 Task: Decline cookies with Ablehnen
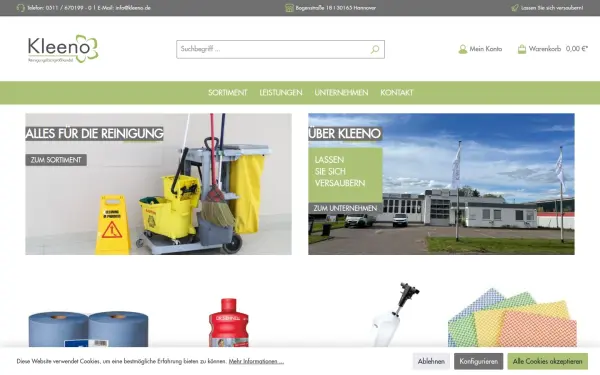(x=431, y=361)
